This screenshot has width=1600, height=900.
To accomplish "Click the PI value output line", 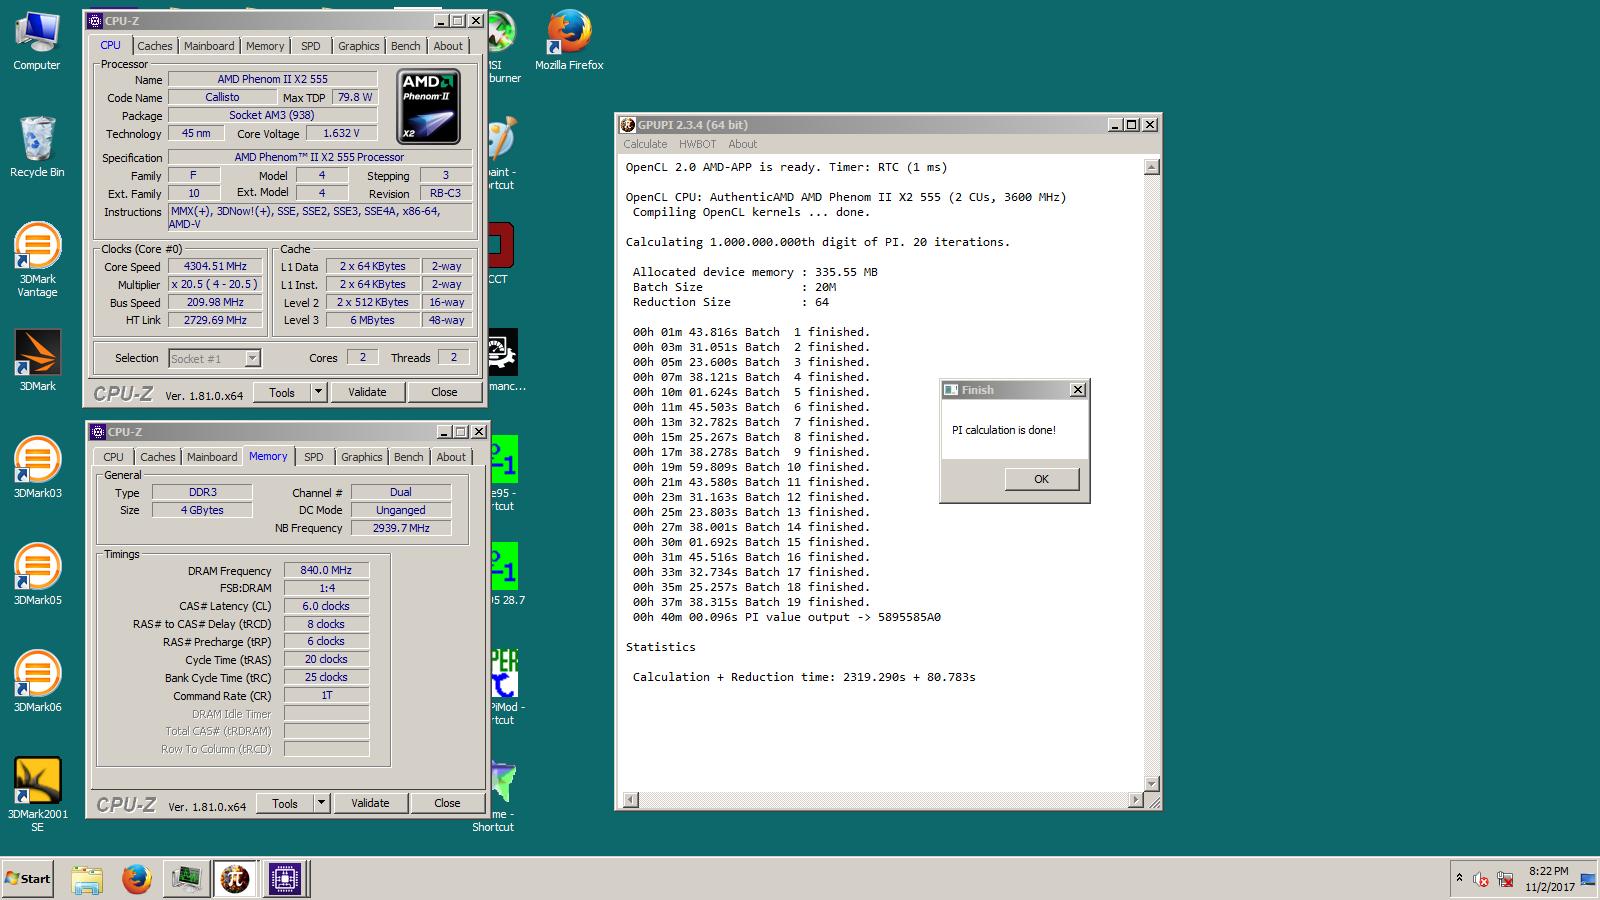I will [786, 617].
